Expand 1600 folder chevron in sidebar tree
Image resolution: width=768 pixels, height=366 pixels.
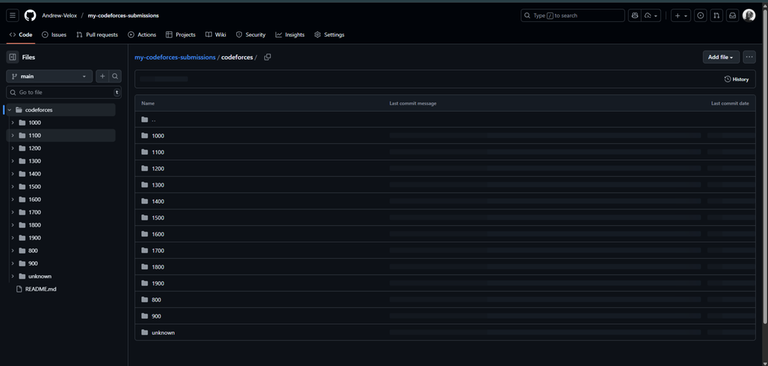pos(13,199)
